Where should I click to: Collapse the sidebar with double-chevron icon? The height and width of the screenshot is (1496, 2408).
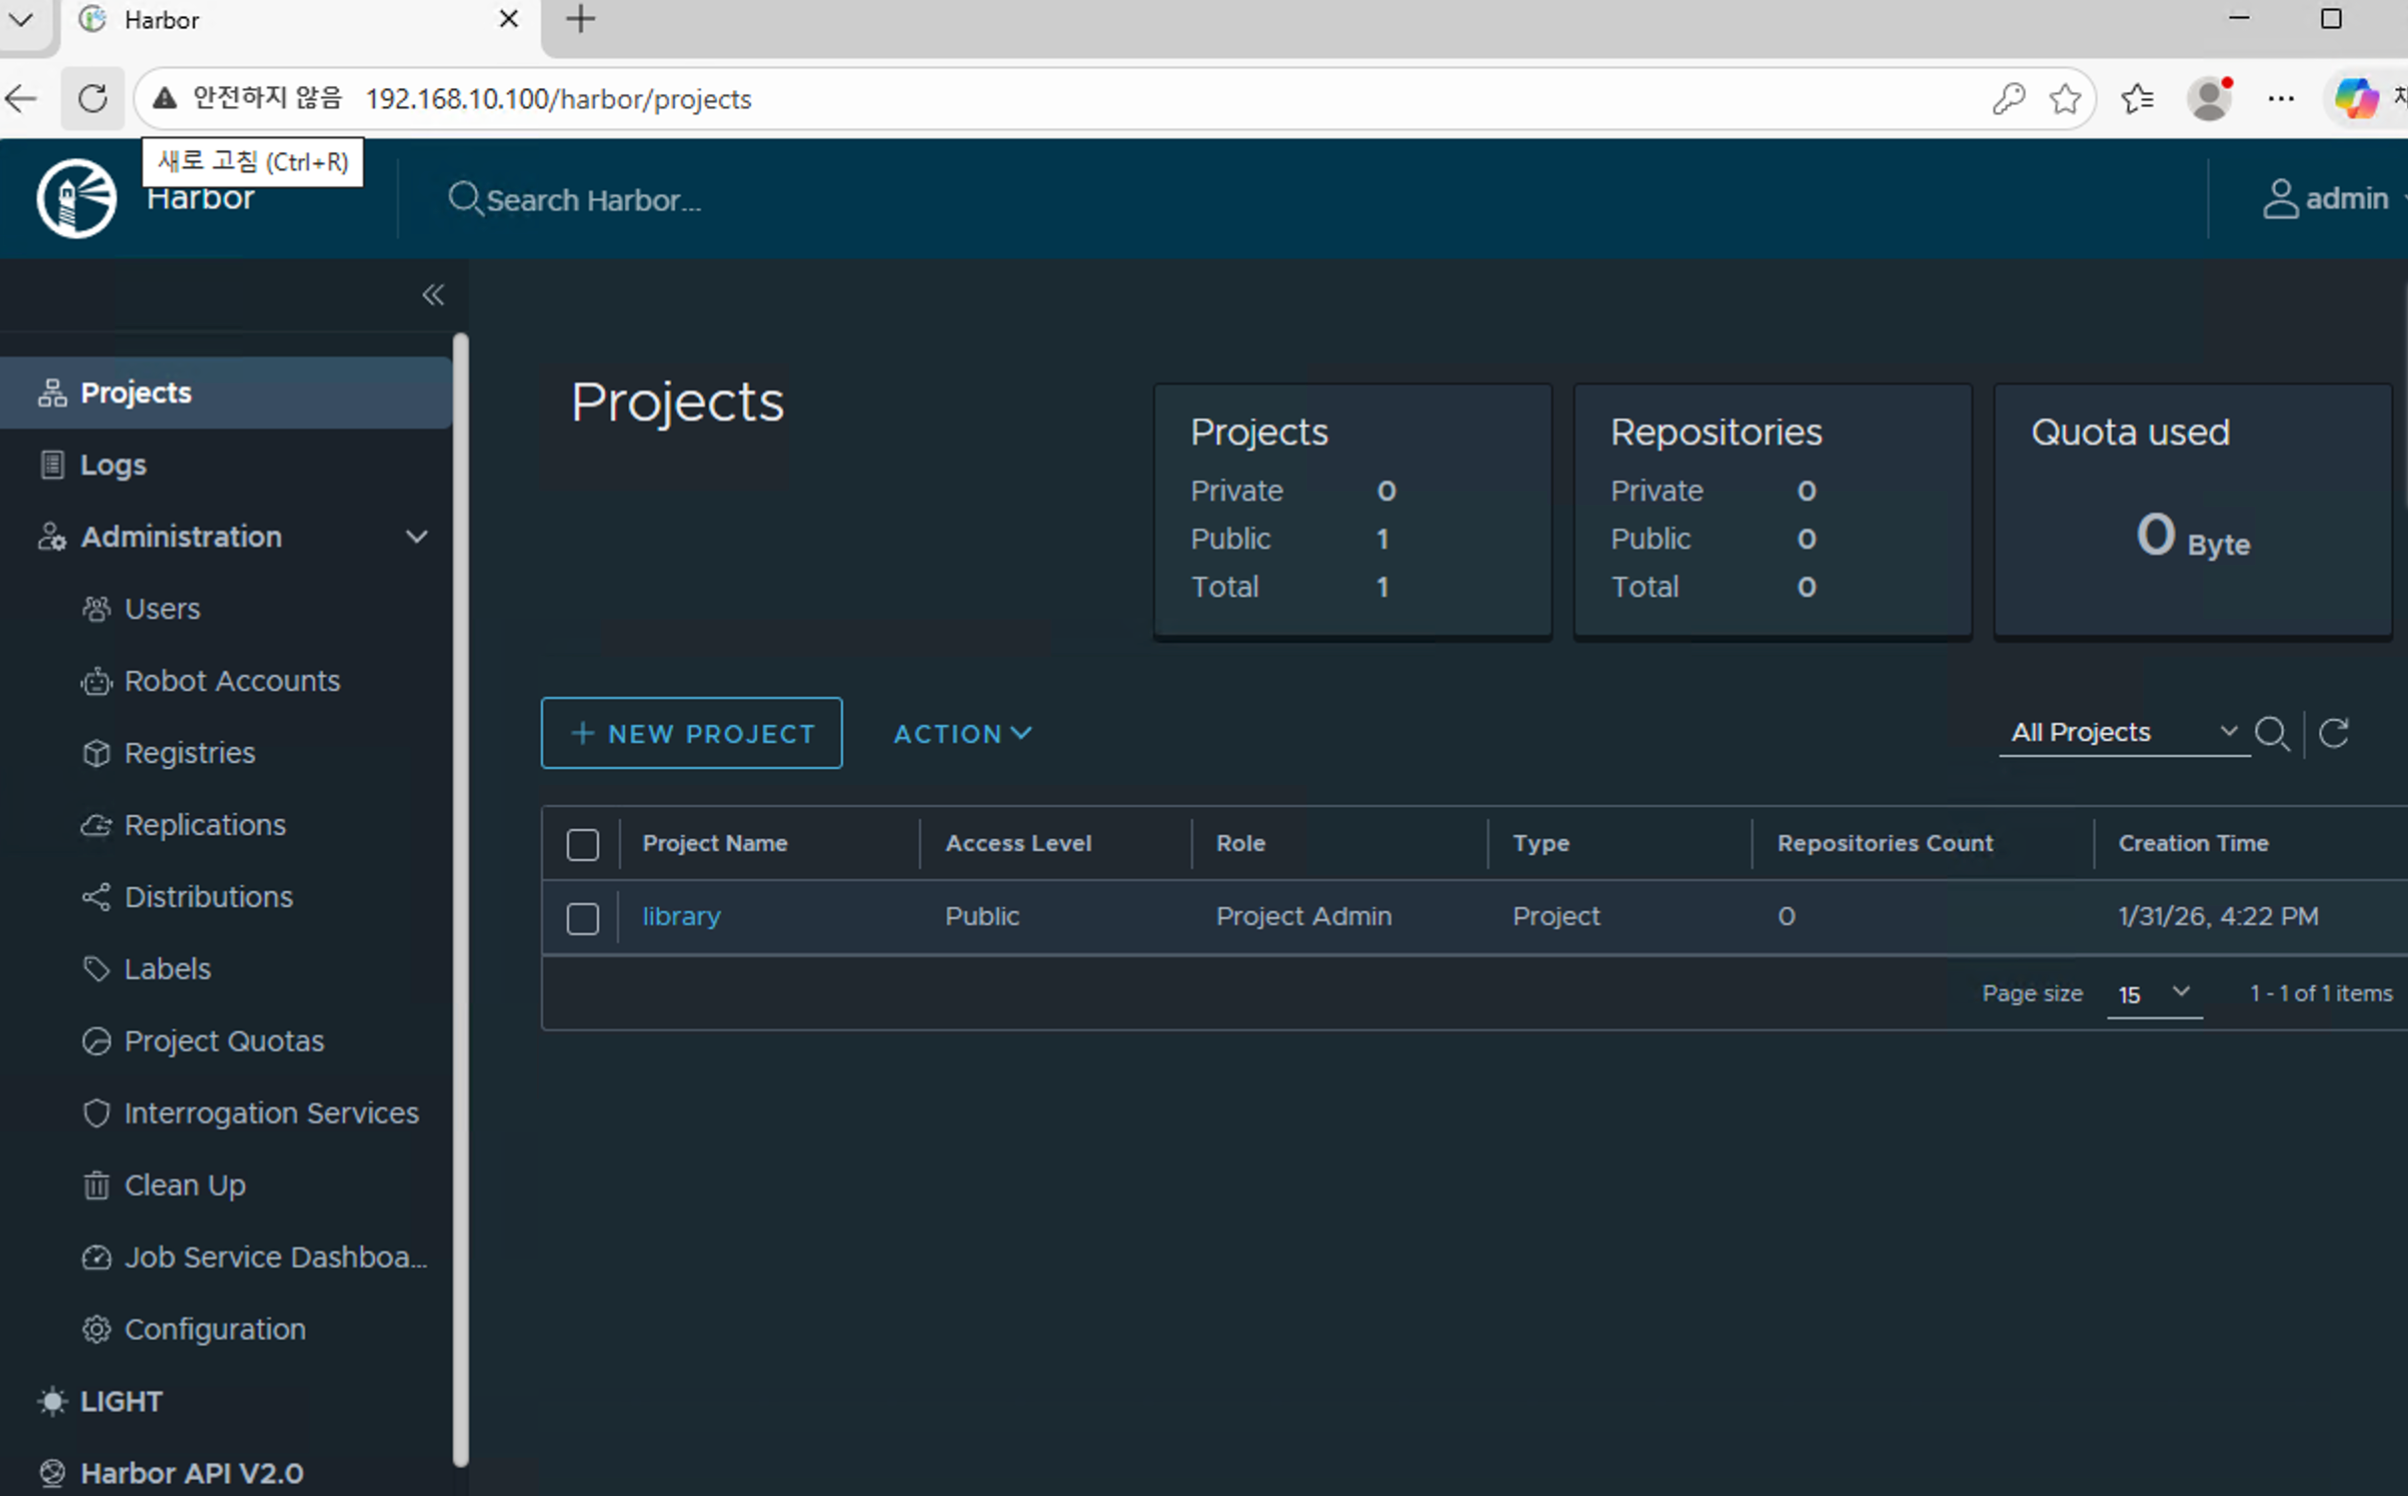[x=432, y=295]
